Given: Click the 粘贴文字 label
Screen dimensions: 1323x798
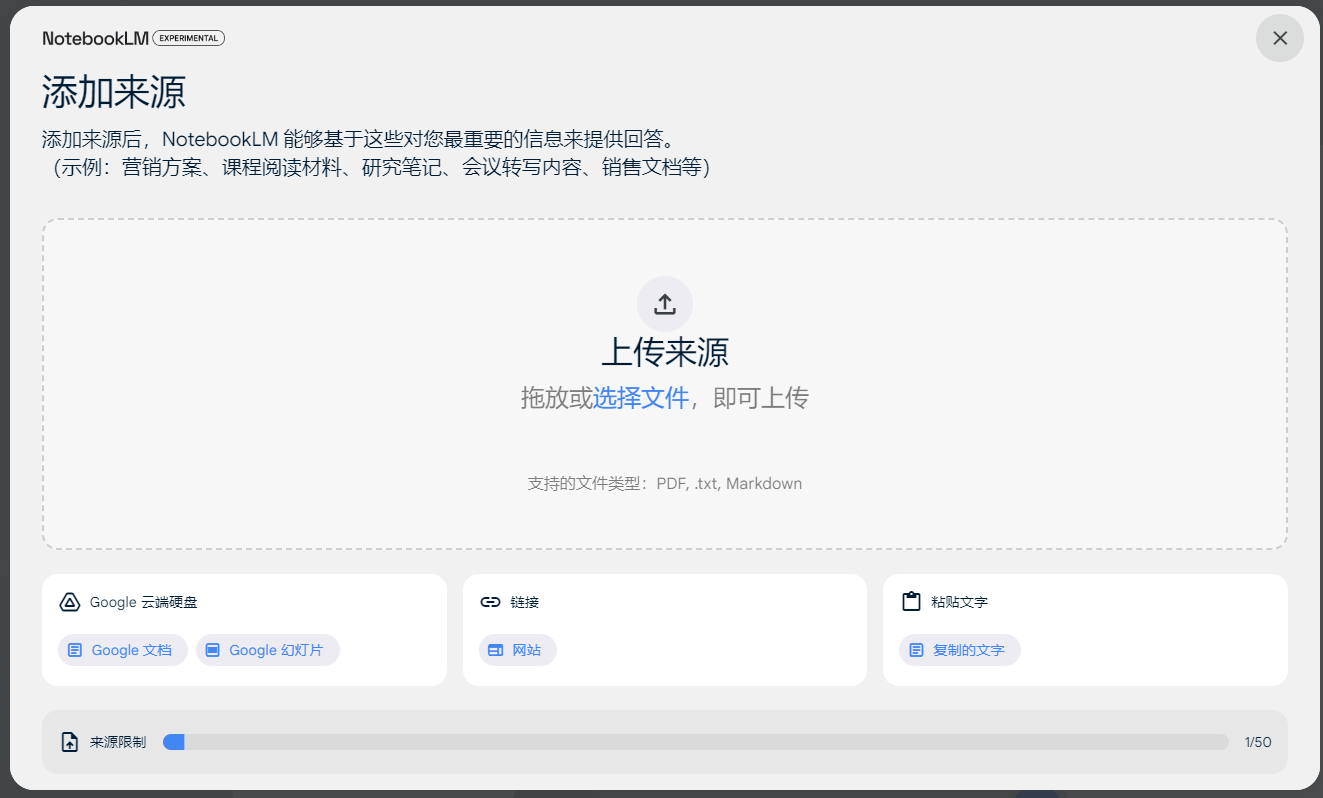Looking at the screenshot, I should (x=959, y=602).
